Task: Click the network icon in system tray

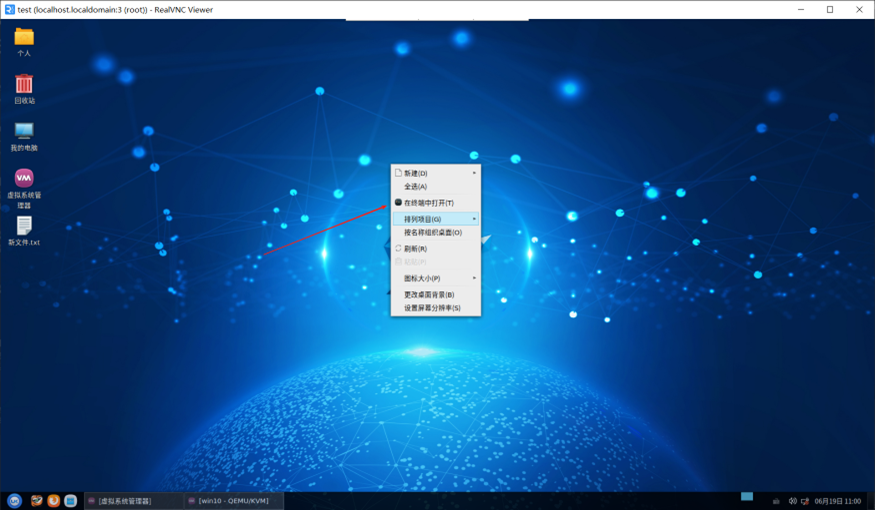Action: coord(805,501)
